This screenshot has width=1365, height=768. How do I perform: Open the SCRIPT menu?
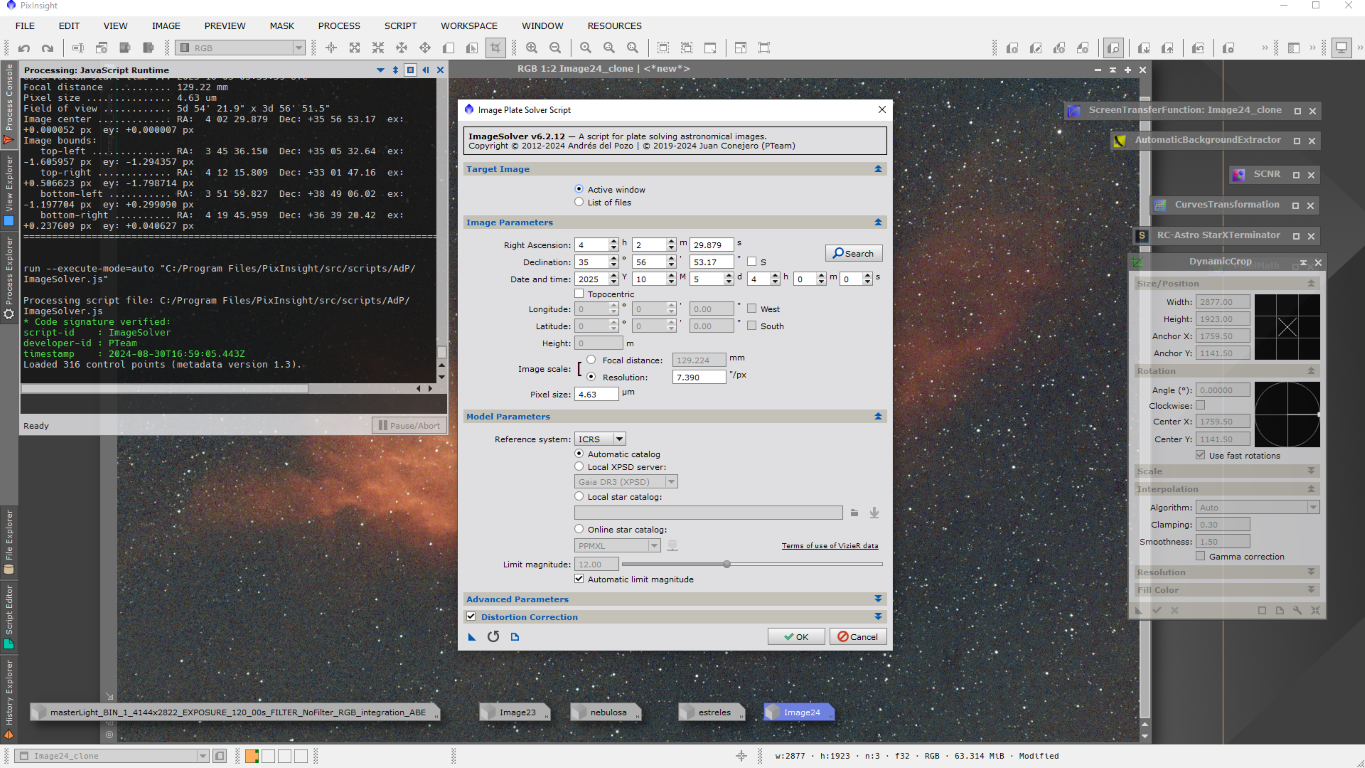coord(400,26)
